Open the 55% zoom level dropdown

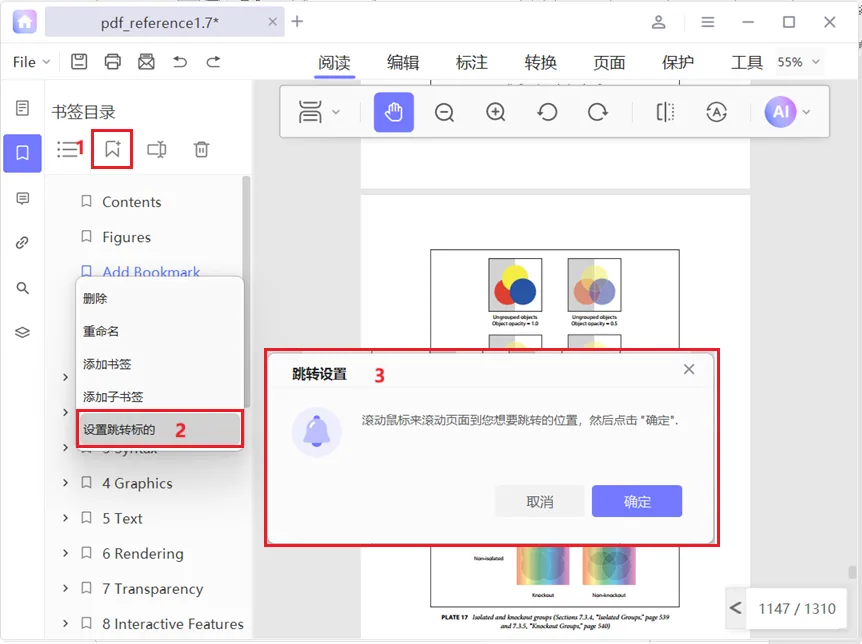799,62
